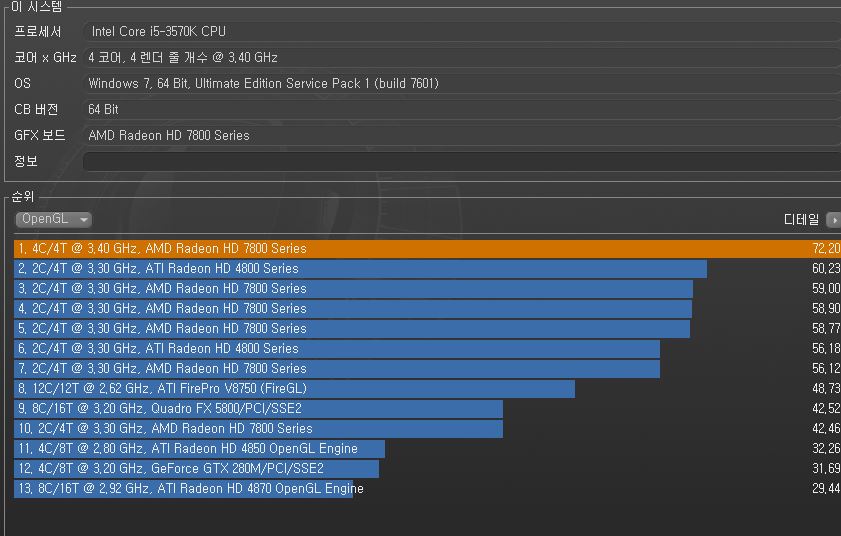Click the 프로세서 label
The image size is (841, 536).
pyautogui.click(x=38, y=32)
